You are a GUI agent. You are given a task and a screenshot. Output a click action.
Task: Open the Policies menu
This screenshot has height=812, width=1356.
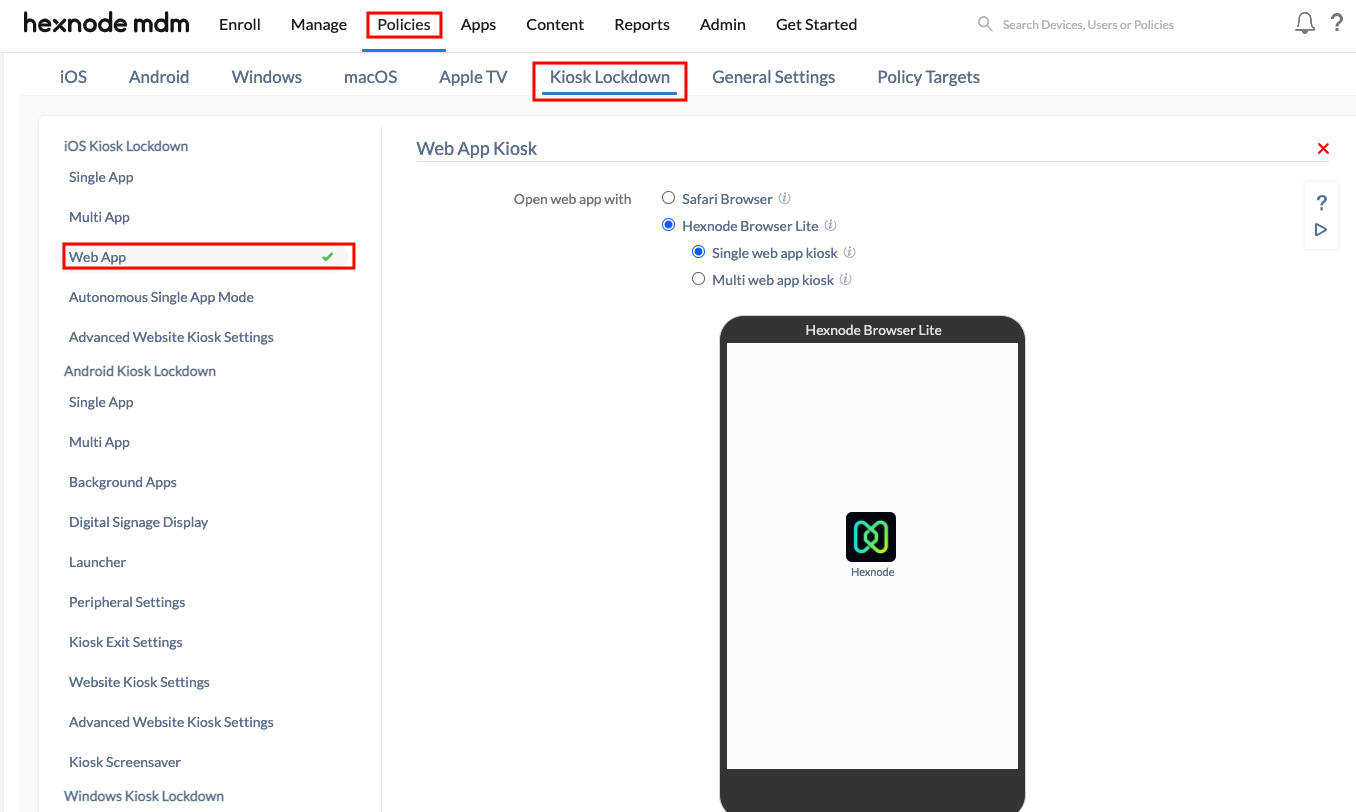[x=404, y=24]
